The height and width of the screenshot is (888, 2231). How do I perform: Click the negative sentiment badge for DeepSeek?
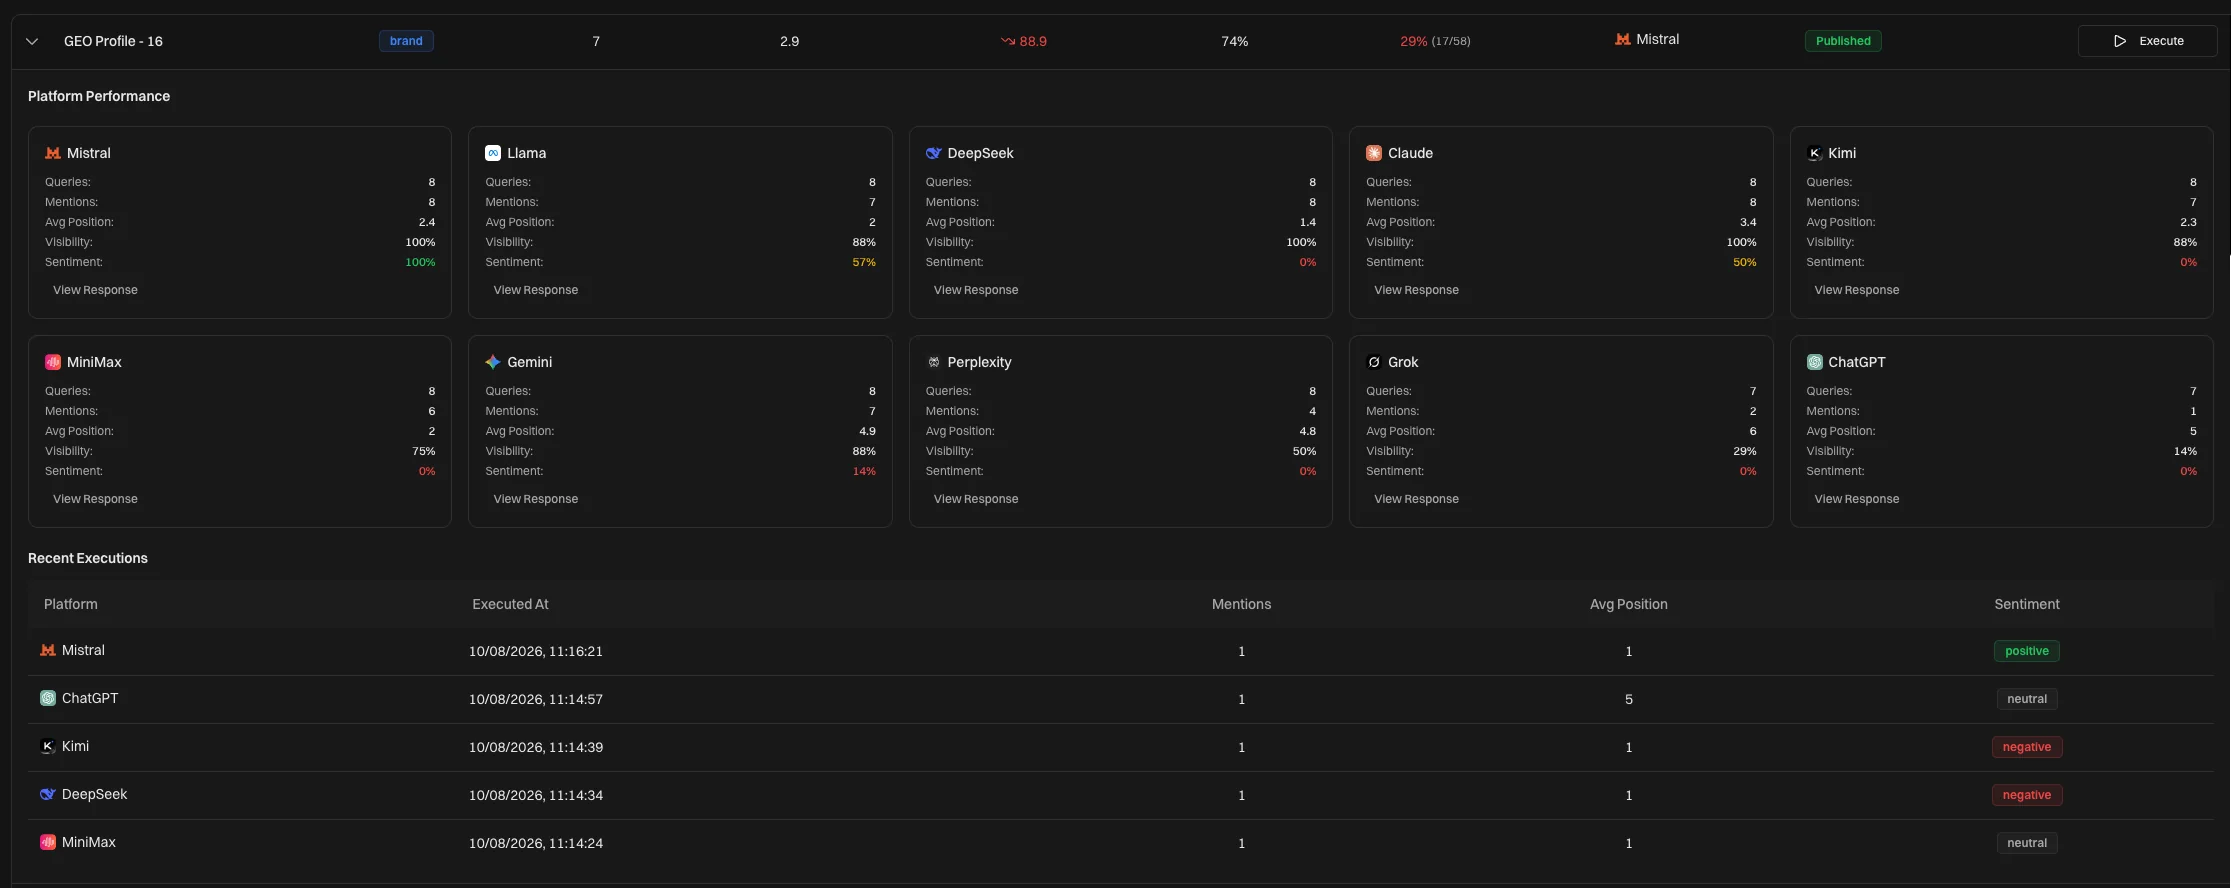[x=2027, y=795]
